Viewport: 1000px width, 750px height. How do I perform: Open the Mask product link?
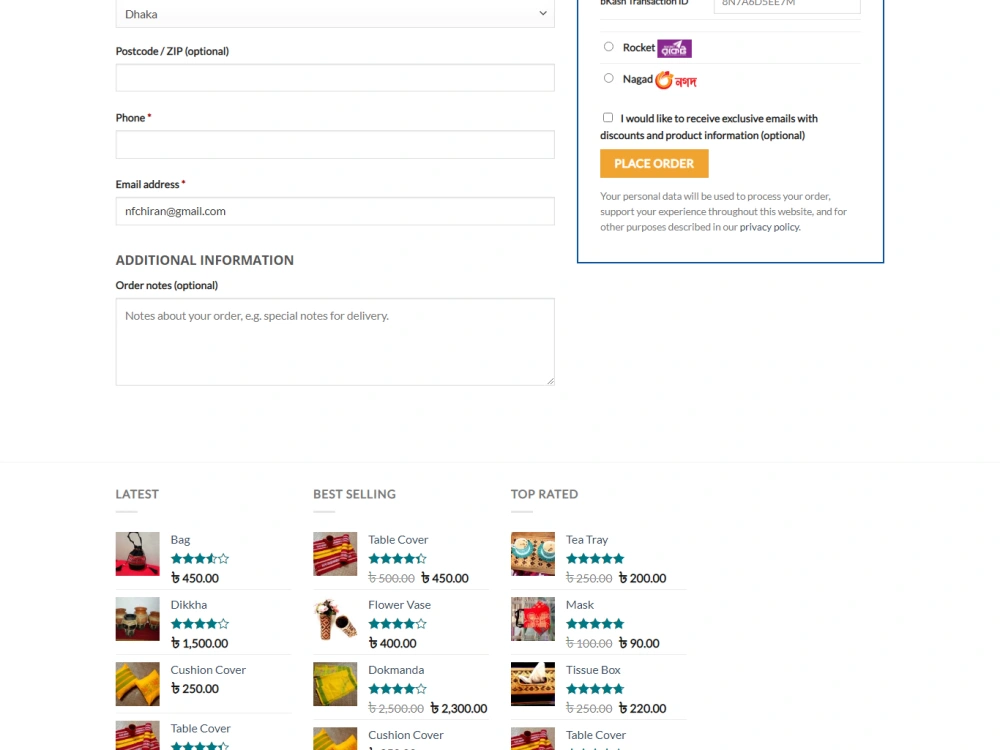click(x=580, y=605)
